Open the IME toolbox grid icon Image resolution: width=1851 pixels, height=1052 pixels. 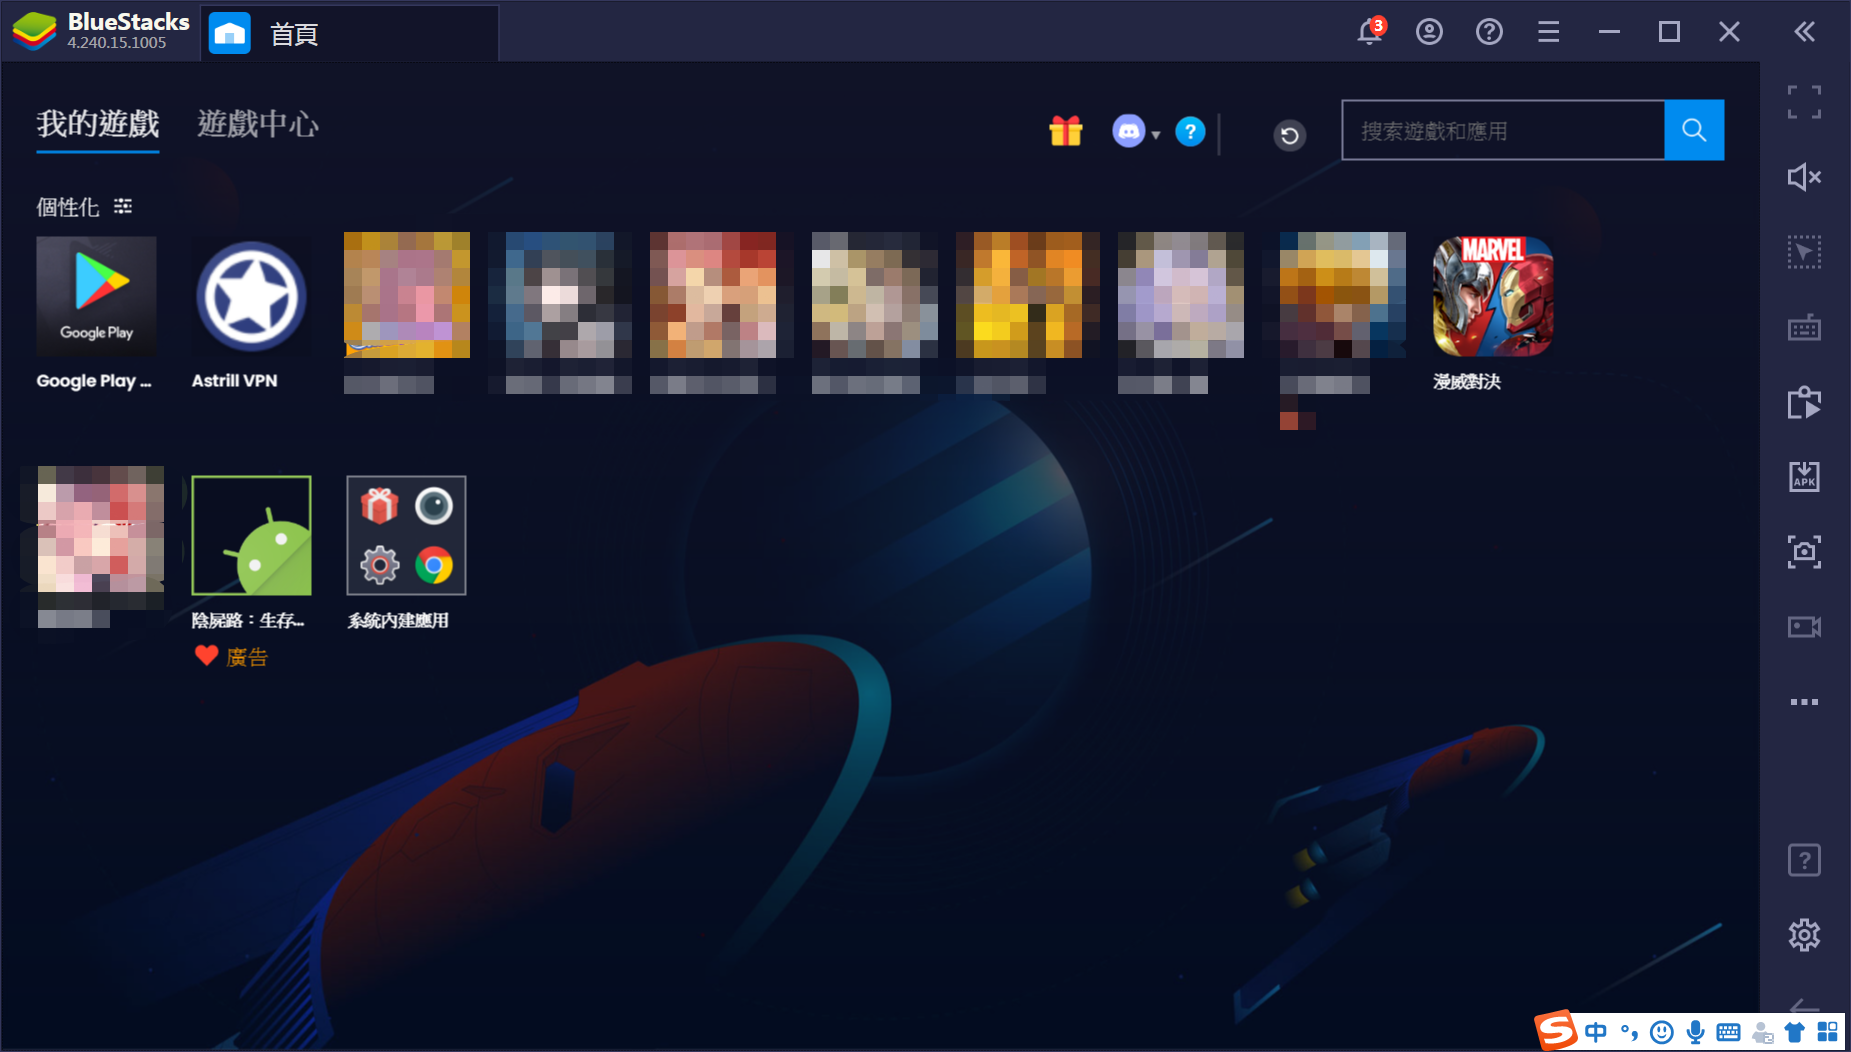tap(1828, 1032)
